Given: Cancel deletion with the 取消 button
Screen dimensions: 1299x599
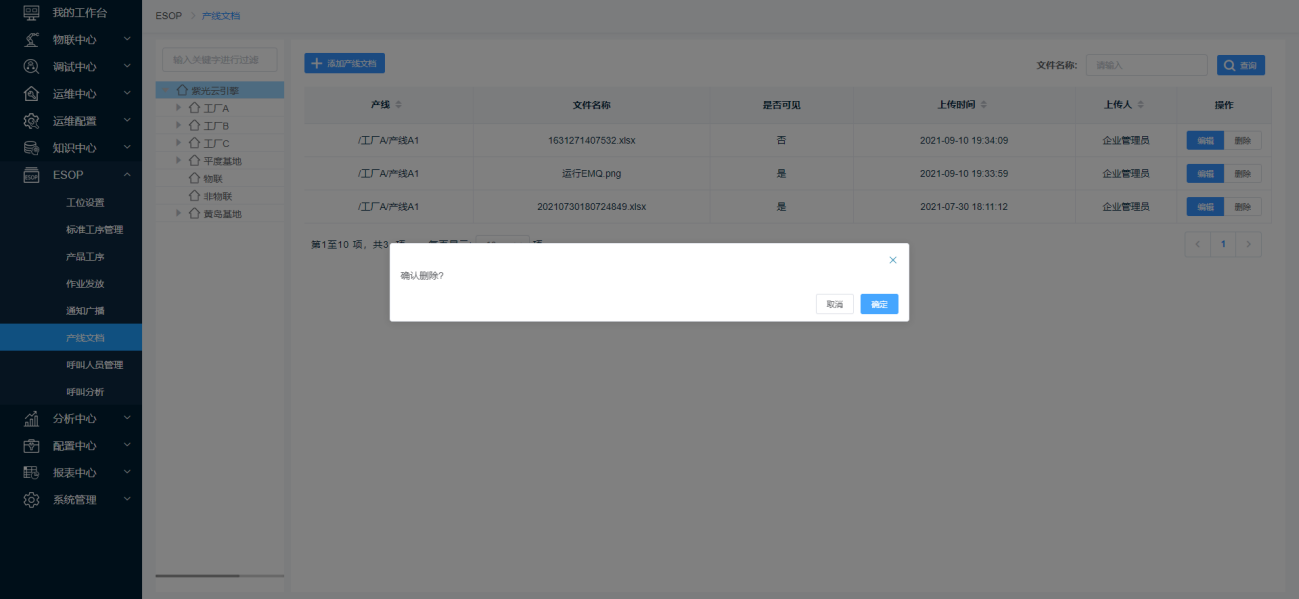Looking at the screenshot, I should click(x=834, y=304).
